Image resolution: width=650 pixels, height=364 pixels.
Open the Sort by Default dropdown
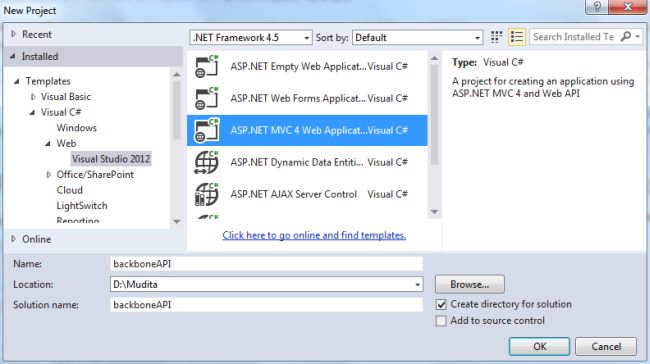click(417, 37)
